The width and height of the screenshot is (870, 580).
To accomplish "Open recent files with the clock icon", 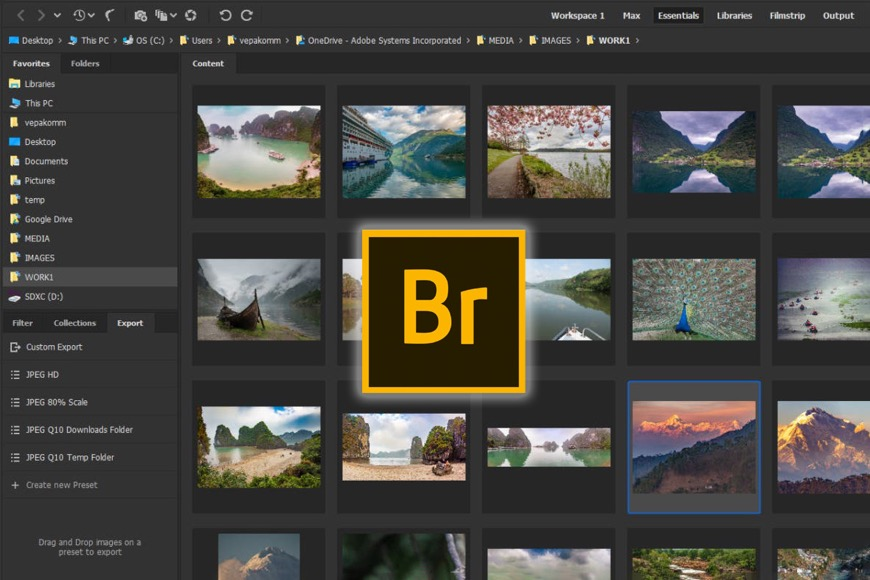I will (79, 15).
